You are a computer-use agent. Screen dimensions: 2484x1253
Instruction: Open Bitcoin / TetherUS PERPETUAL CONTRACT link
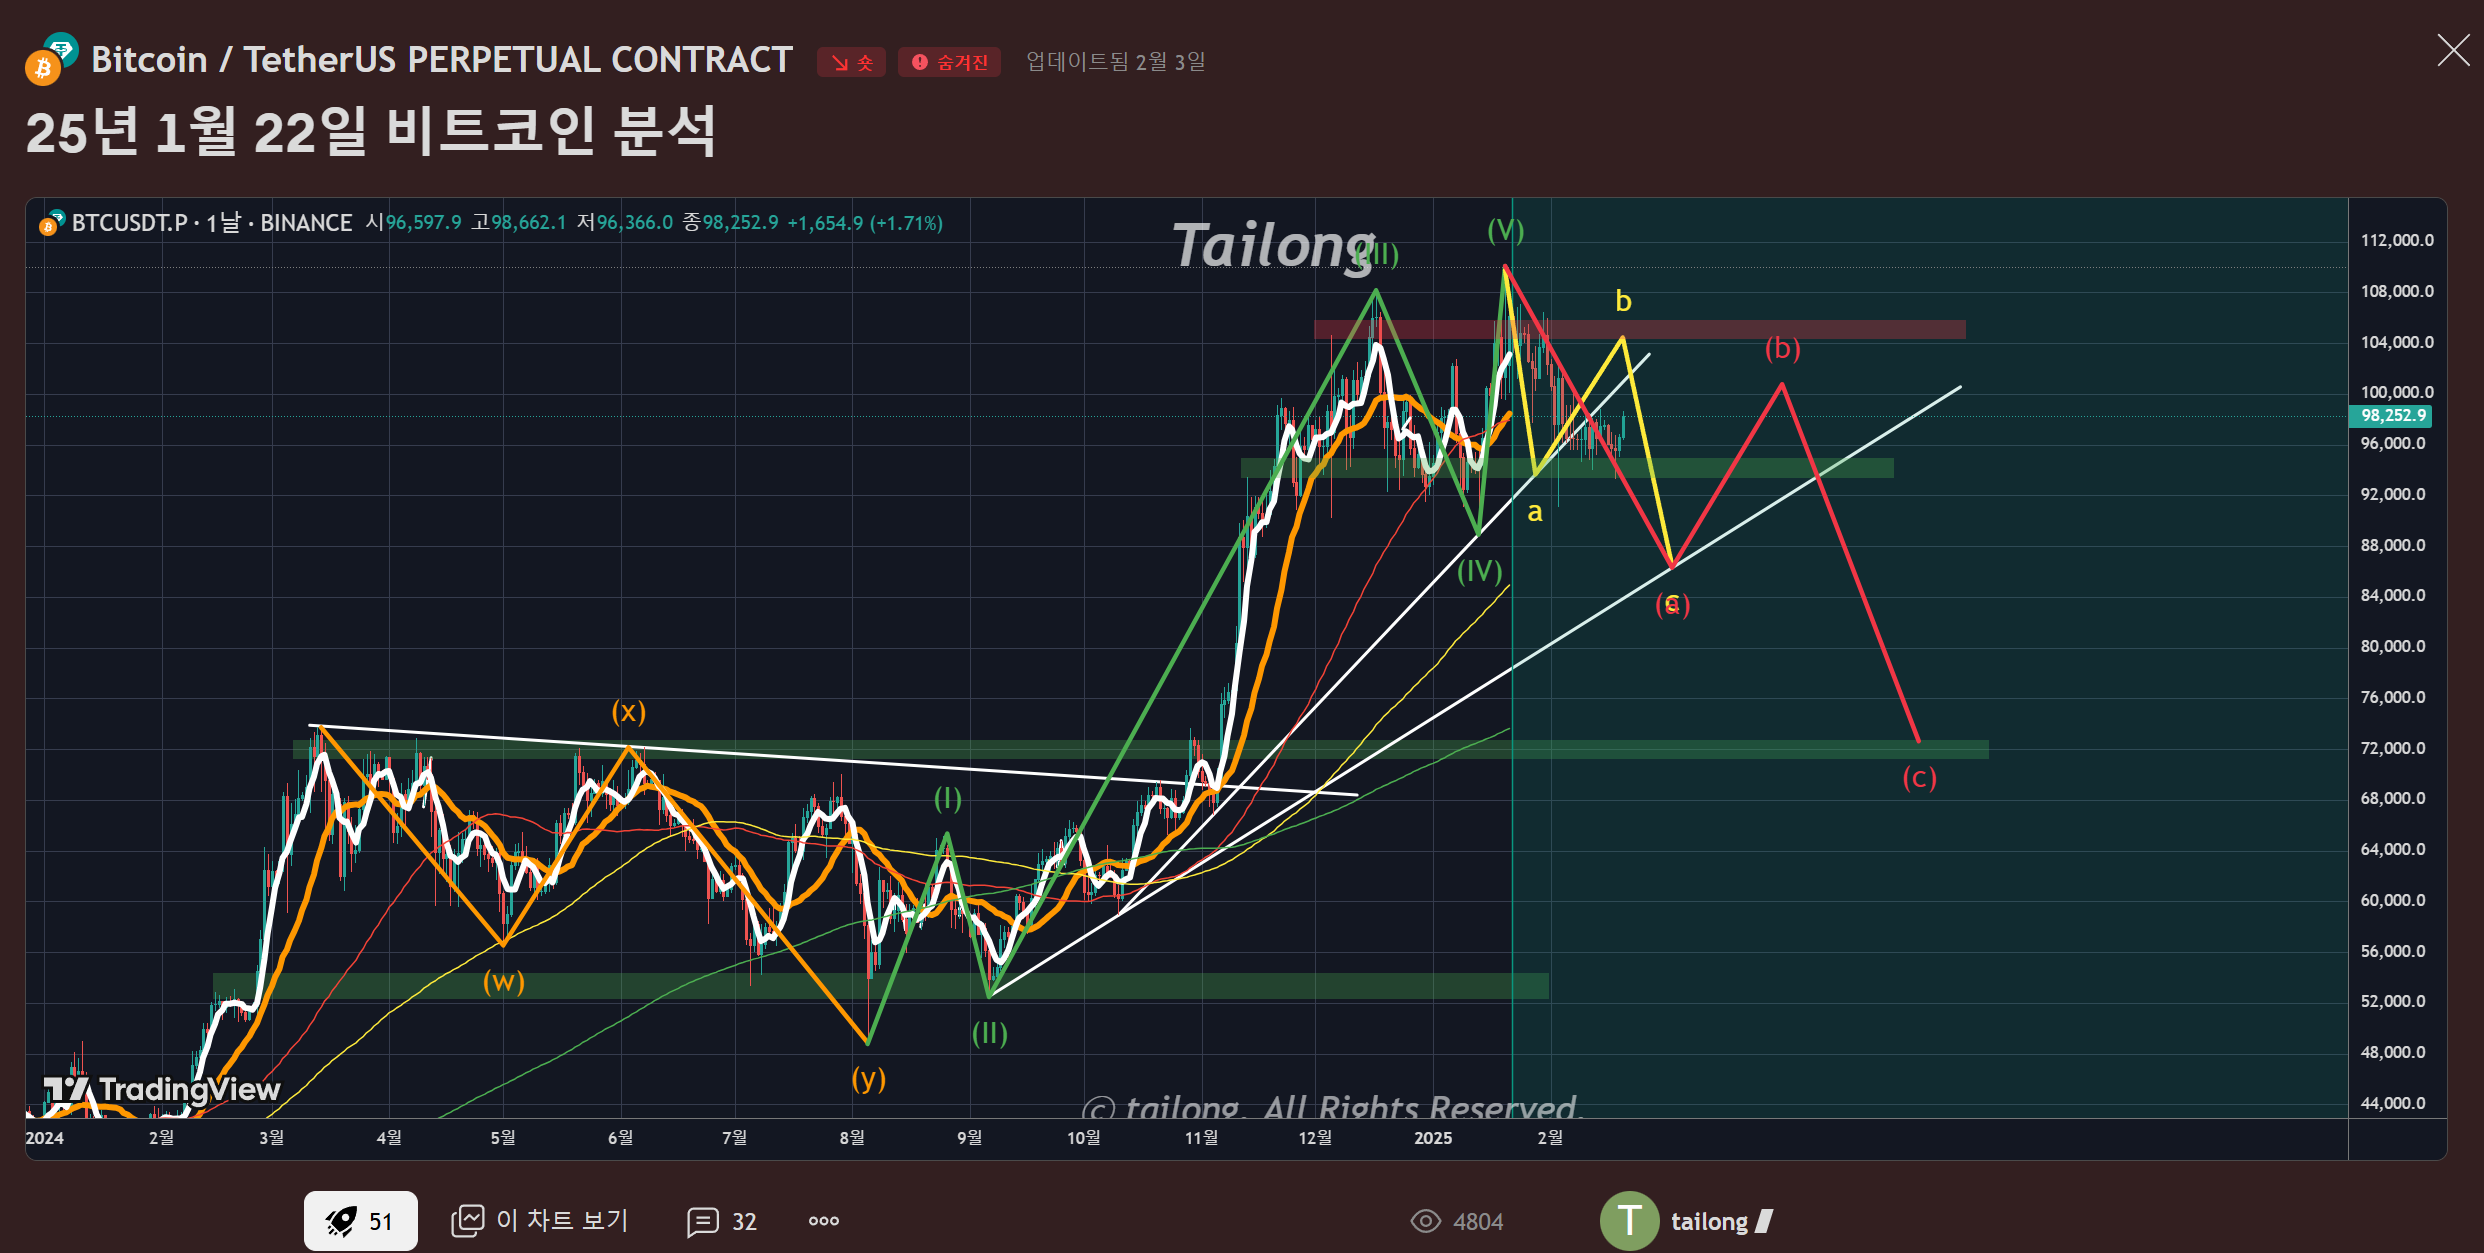pos(441,60)
